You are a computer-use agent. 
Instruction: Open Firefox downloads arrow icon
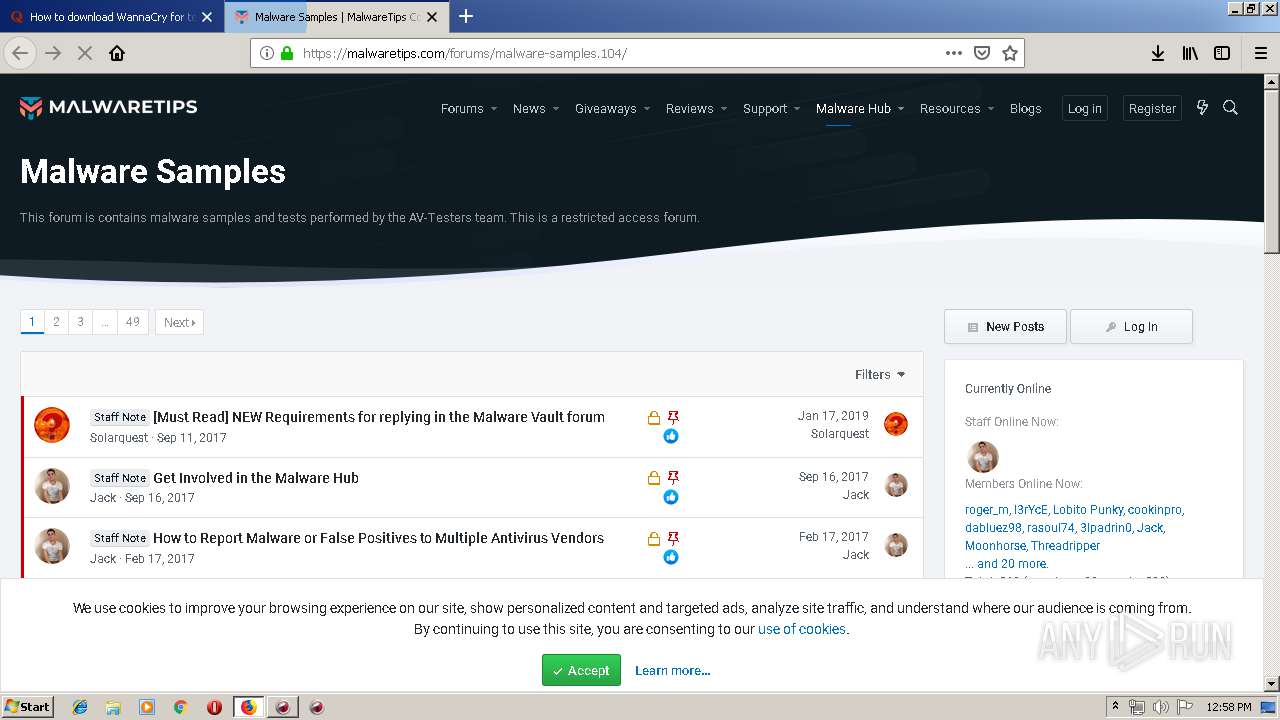click(x=1158, y=53)
